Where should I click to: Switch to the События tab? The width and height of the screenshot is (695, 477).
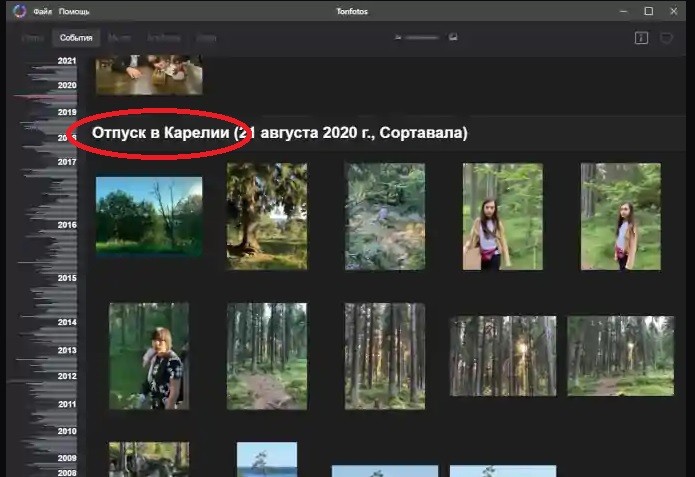76,38
